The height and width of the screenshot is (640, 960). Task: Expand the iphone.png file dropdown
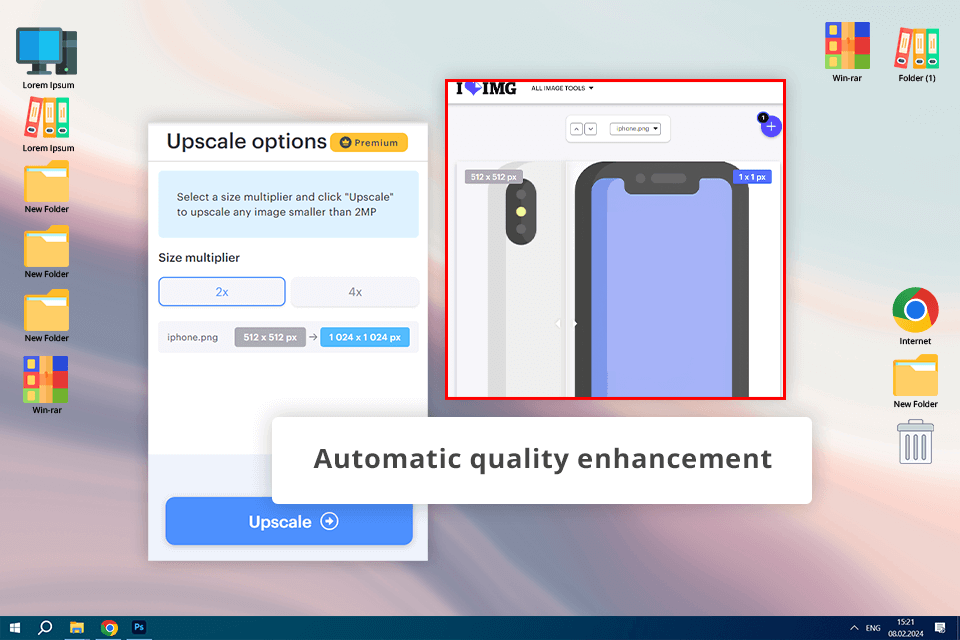pos(635,129)
